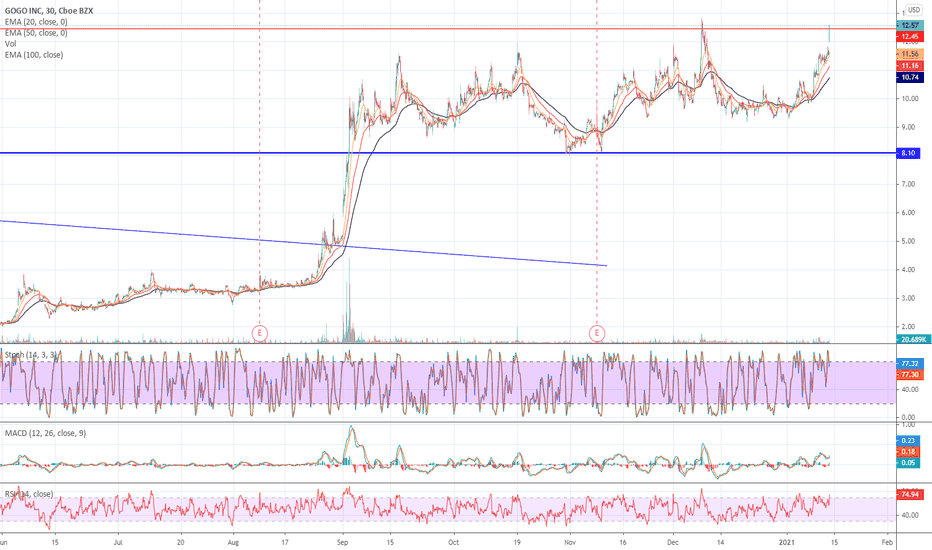Image resolution: width=932 pixels, height=550 pixels.
Task: Click the 8.10 blue support level label
Action: point(908,153)
